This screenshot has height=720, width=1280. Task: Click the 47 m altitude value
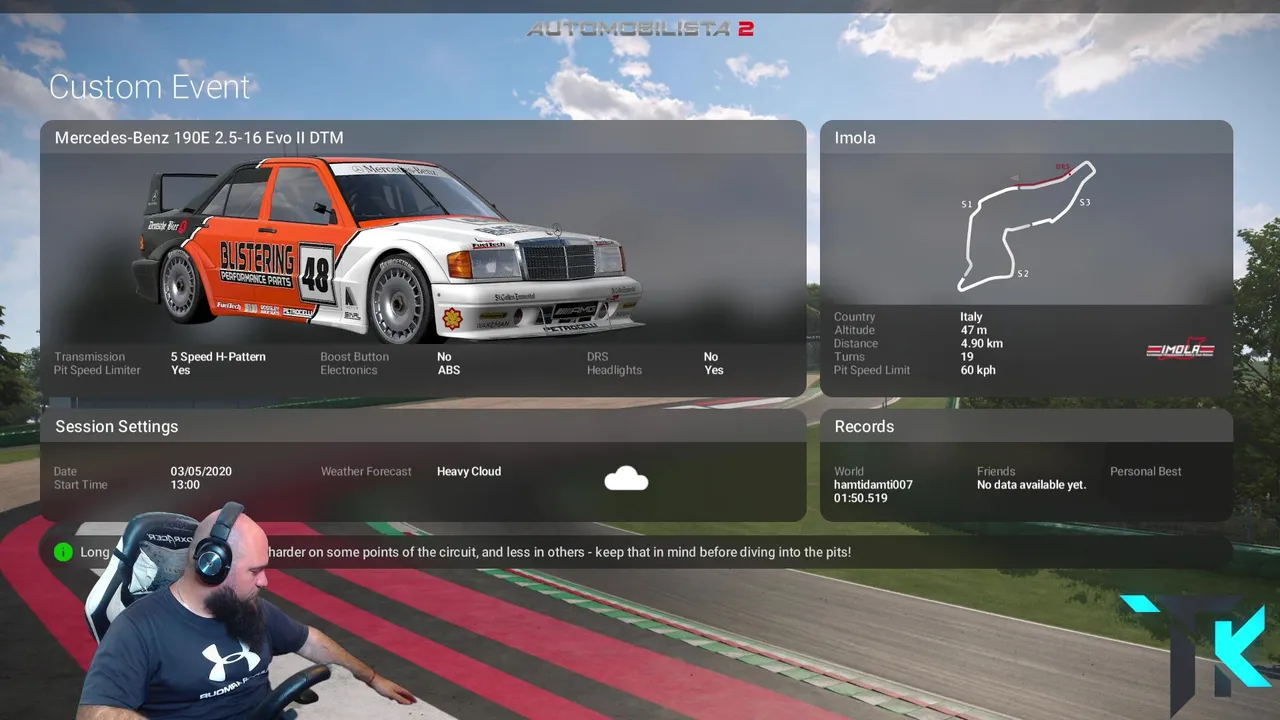click(973, 330)
